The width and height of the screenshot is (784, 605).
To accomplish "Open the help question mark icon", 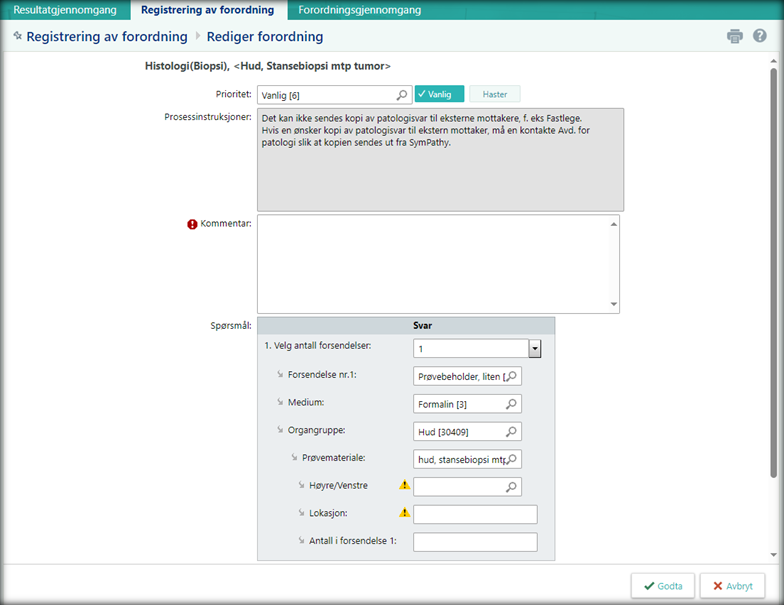I will (x=760, y=37).
